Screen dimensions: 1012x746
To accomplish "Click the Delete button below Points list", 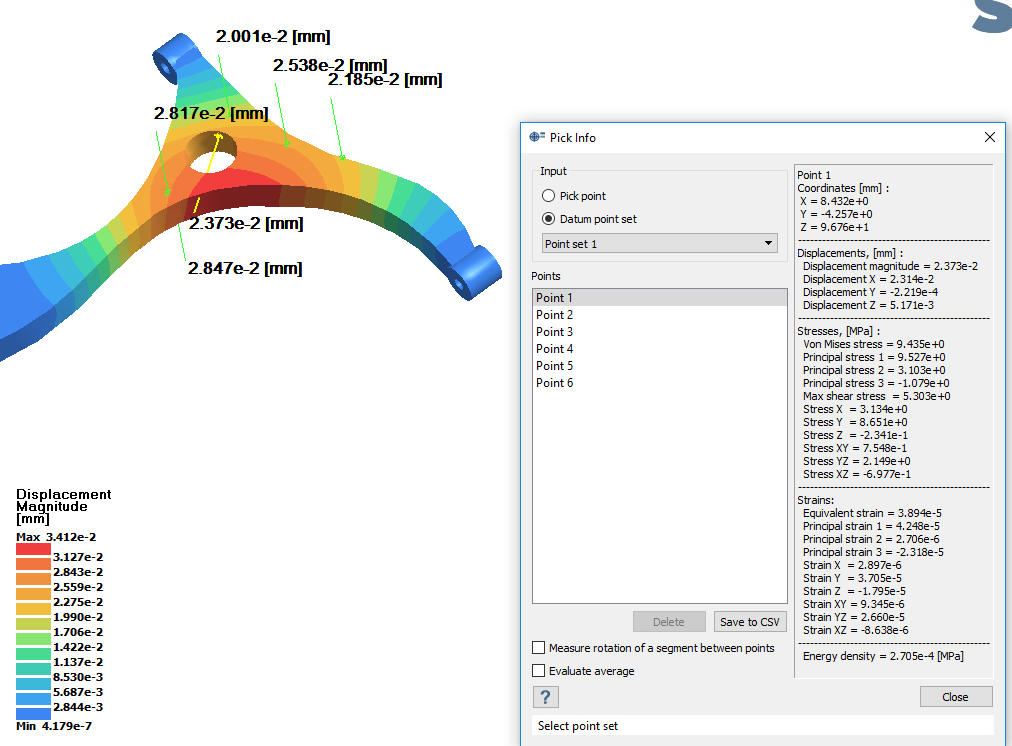I will (668, 622).
